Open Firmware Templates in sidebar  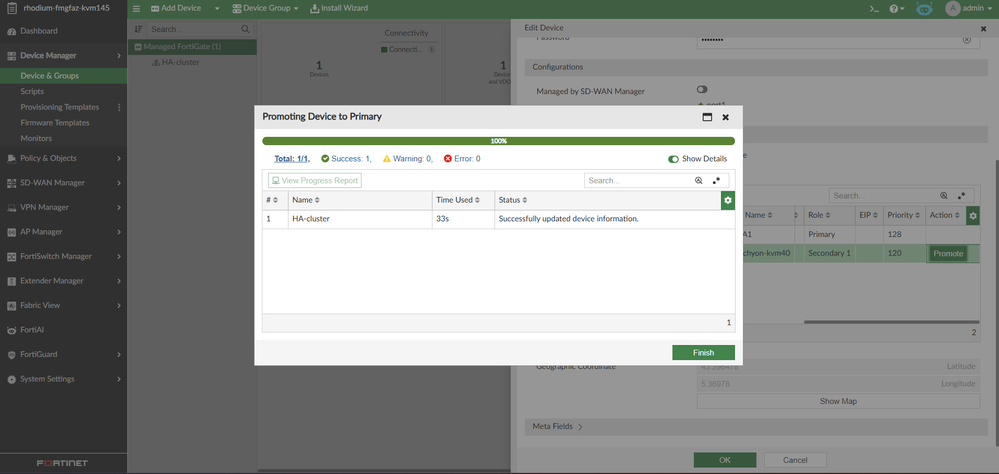coord(55,122)
